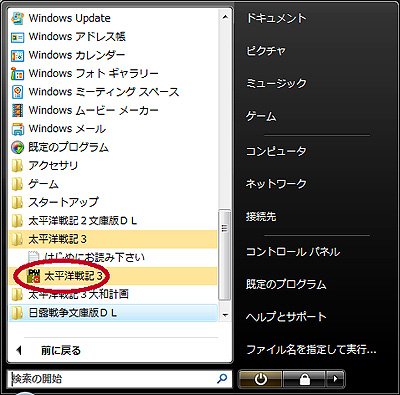The width and height of the screenshot is (400, 395).
Task: Open Windows フォト ギャラリー icon
Action: click(17, 74)
